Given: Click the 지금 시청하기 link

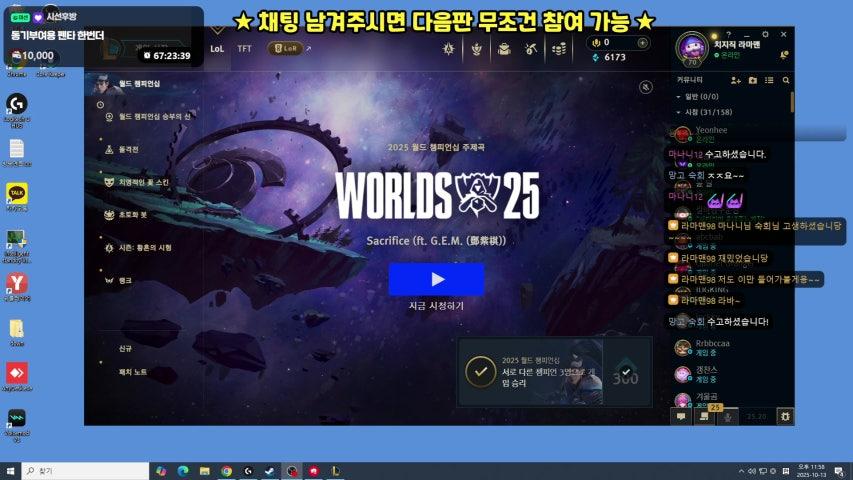Looking at the screenshot, I should click(x=436, y=306).
